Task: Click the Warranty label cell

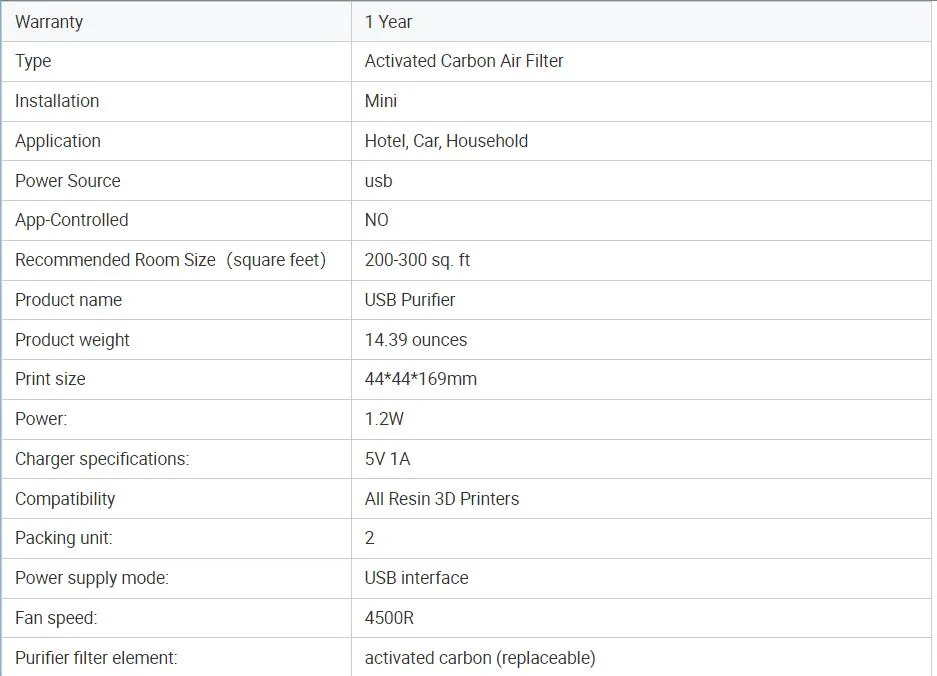Action: (49, 22)
